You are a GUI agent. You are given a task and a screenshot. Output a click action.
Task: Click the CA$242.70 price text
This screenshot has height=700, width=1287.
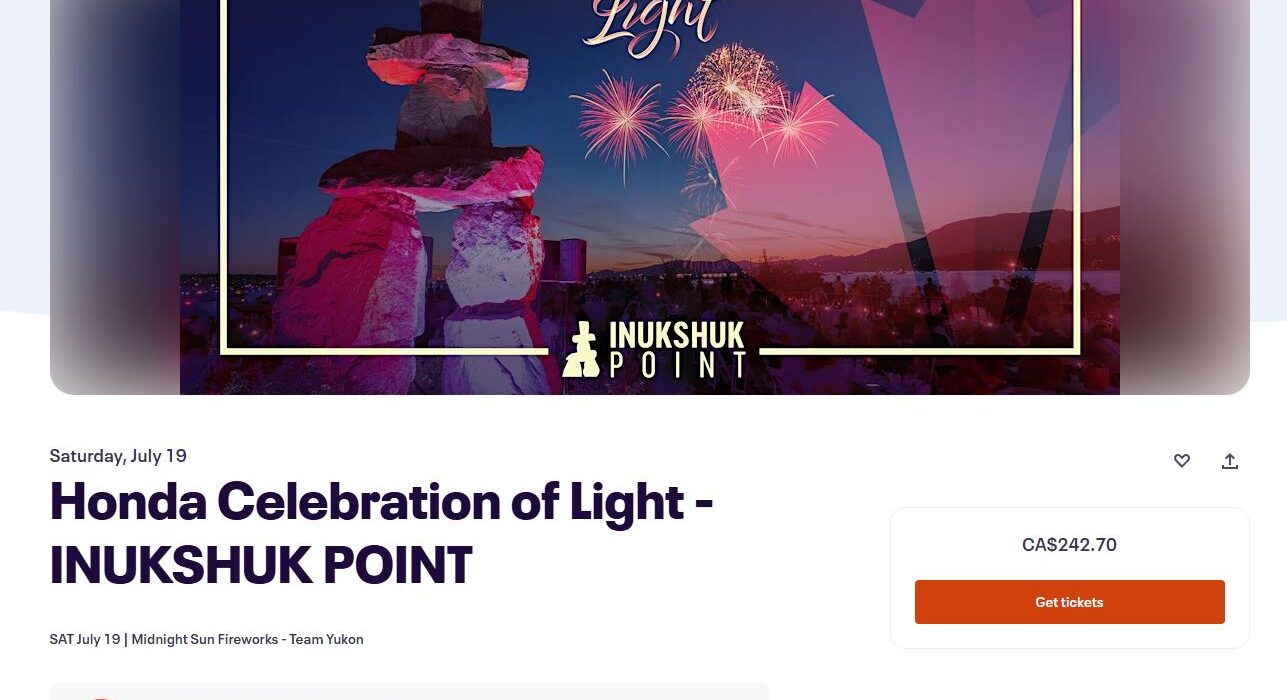[x=1069, y=545]
